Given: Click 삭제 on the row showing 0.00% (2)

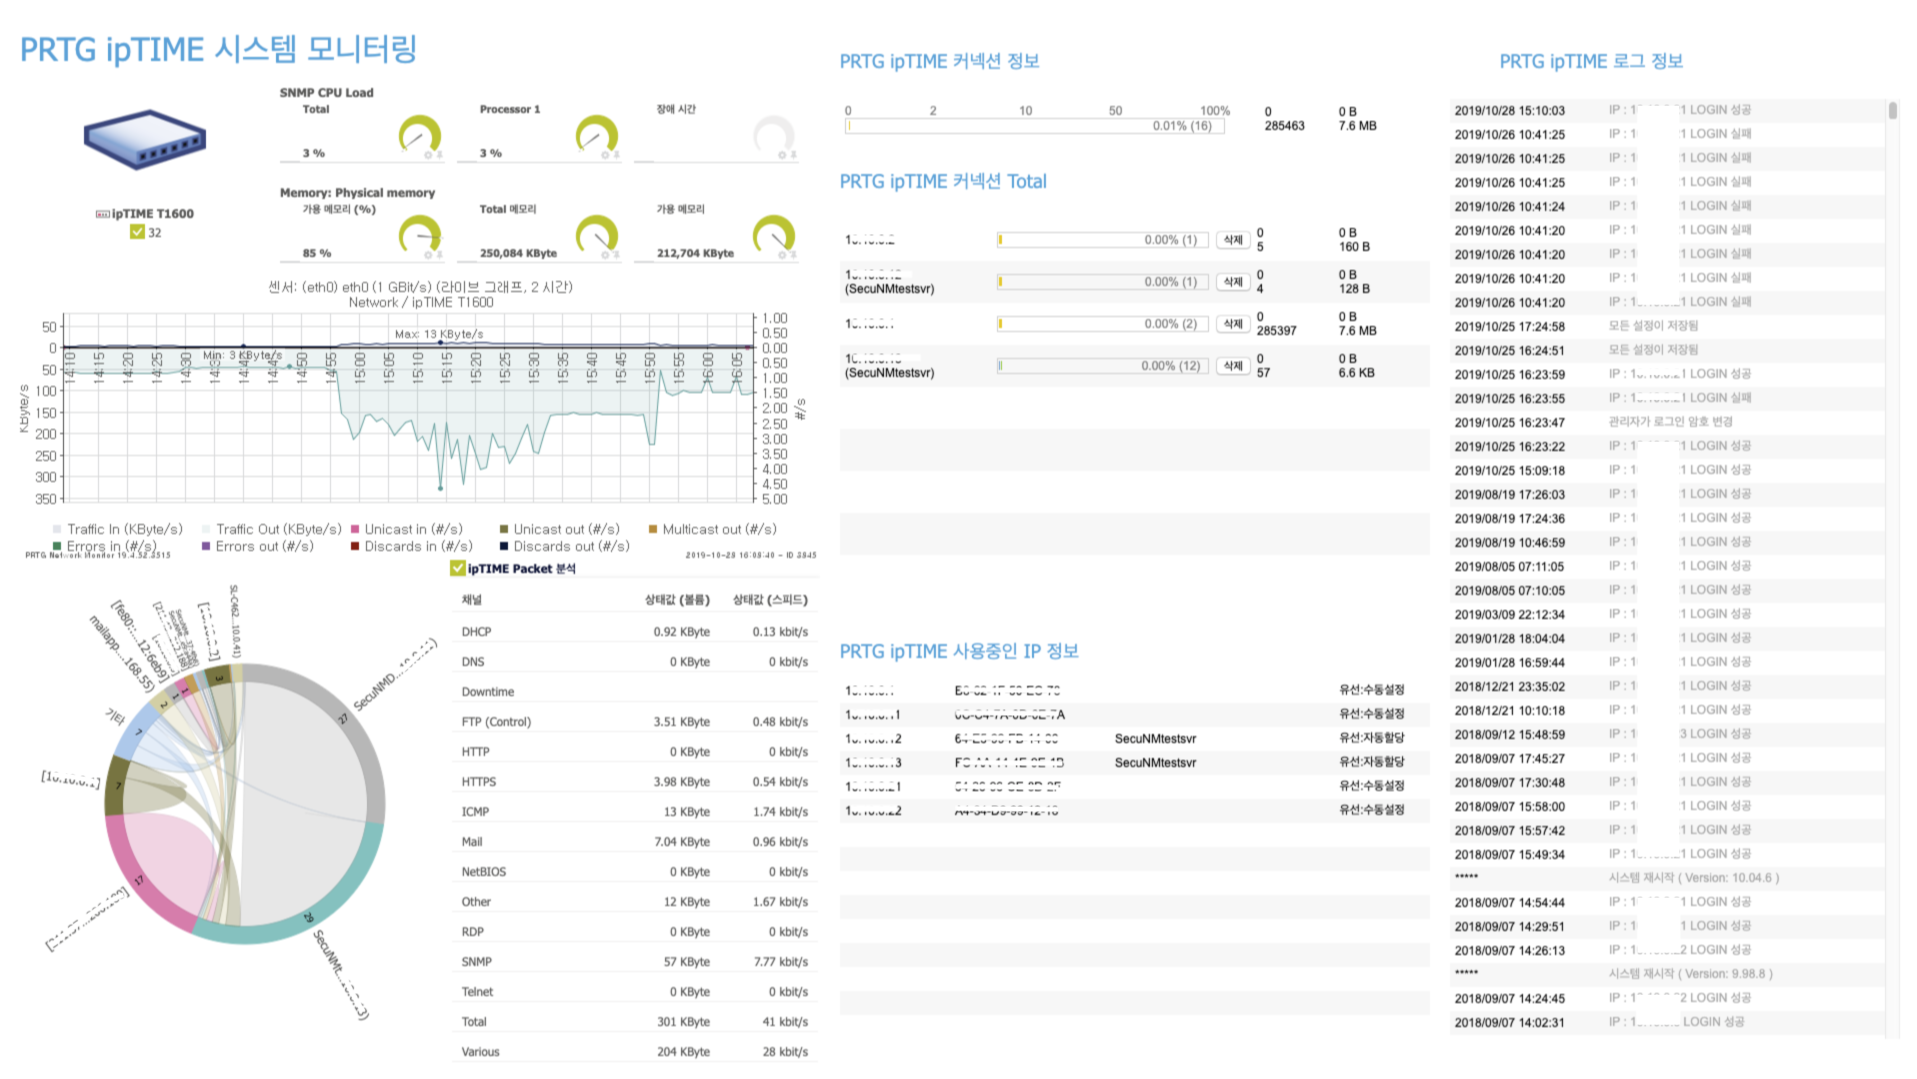Looking at the screenshot, I should pos(1233,324).
